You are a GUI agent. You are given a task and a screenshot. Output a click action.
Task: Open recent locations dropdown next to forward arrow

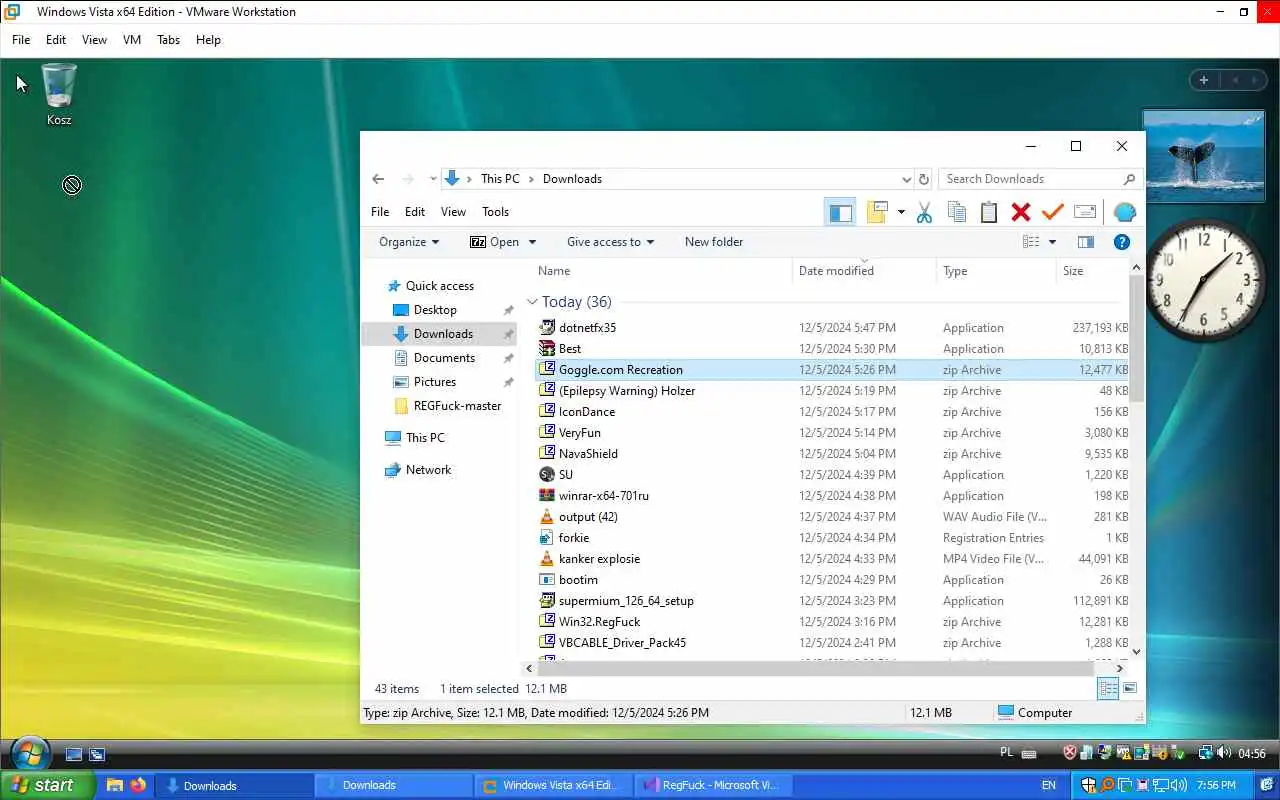click(x=433, y=179)
